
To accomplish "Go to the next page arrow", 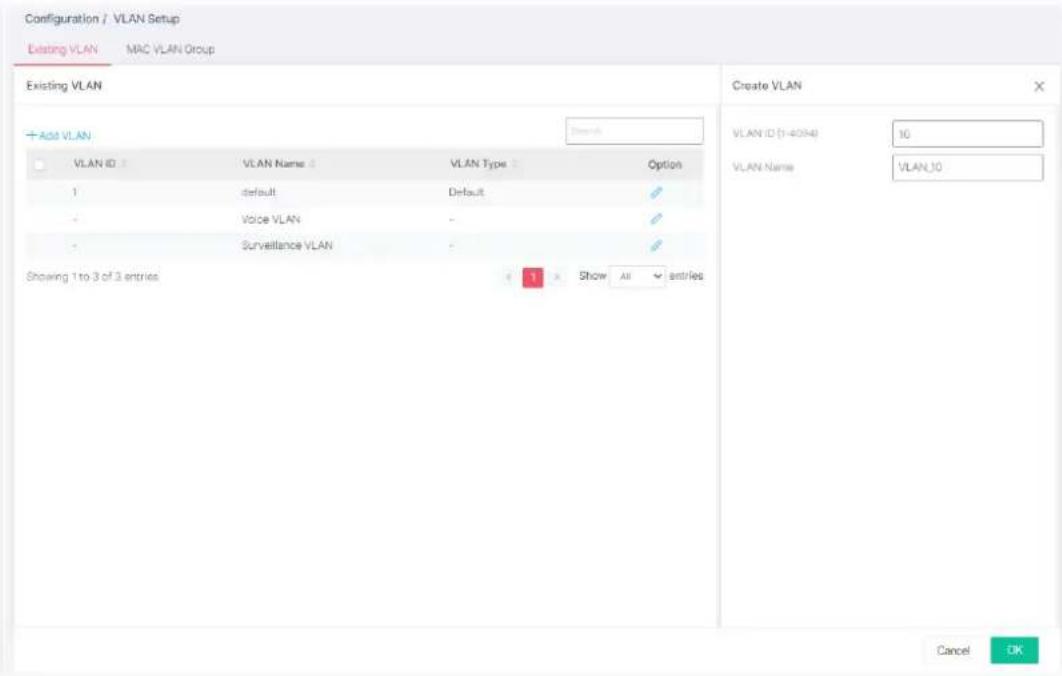I will (557, 276).
